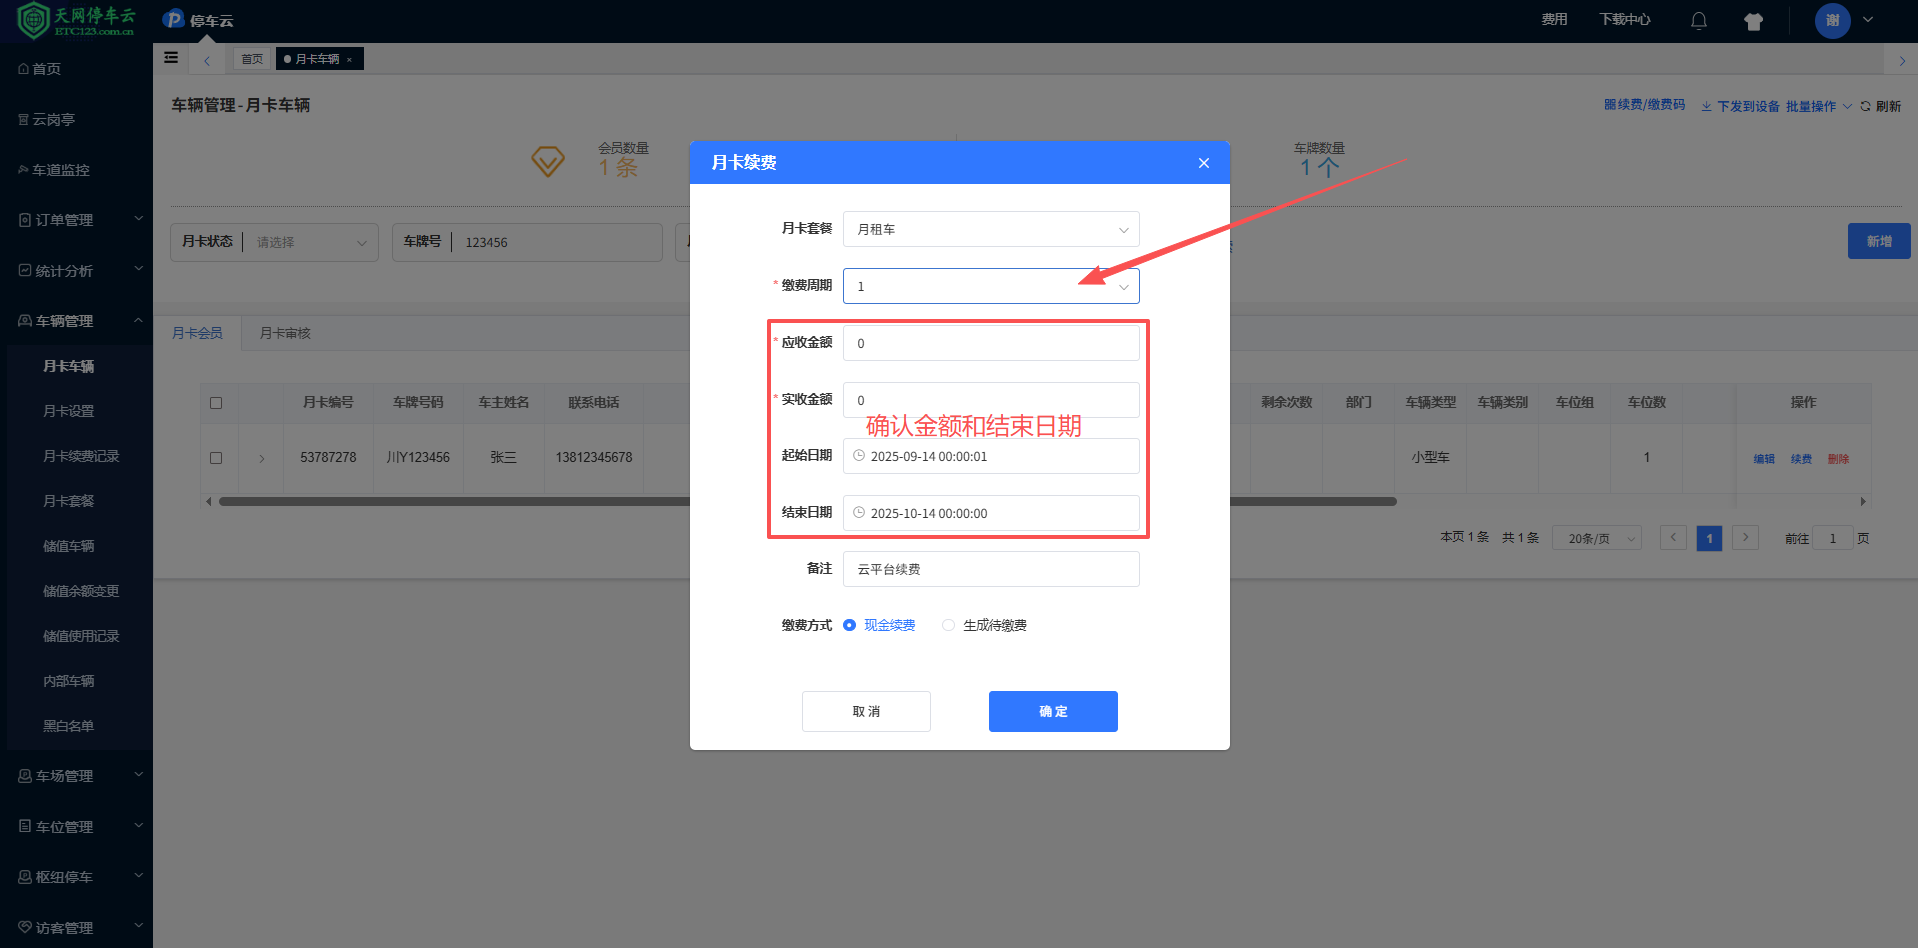Click the 备注 input field
This screenshot has width=1918, height=948.
click(991, 569)
